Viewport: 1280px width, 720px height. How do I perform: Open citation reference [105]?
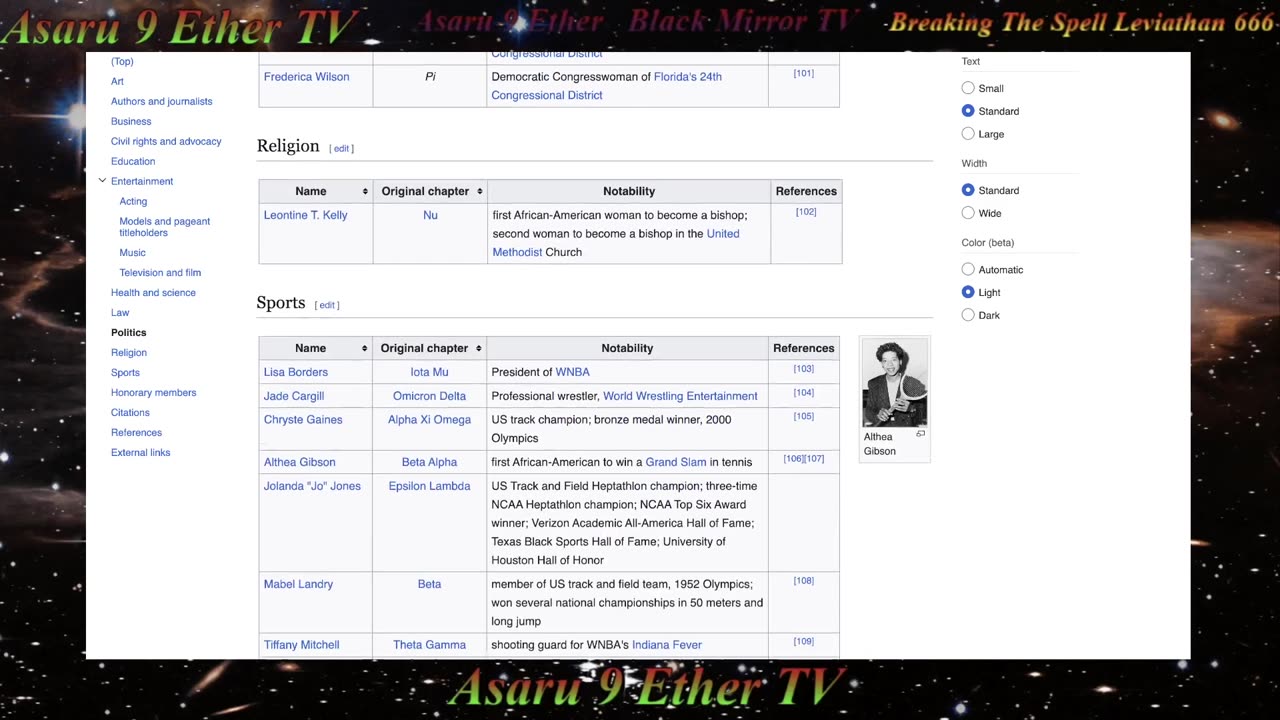tap(803, 417)
